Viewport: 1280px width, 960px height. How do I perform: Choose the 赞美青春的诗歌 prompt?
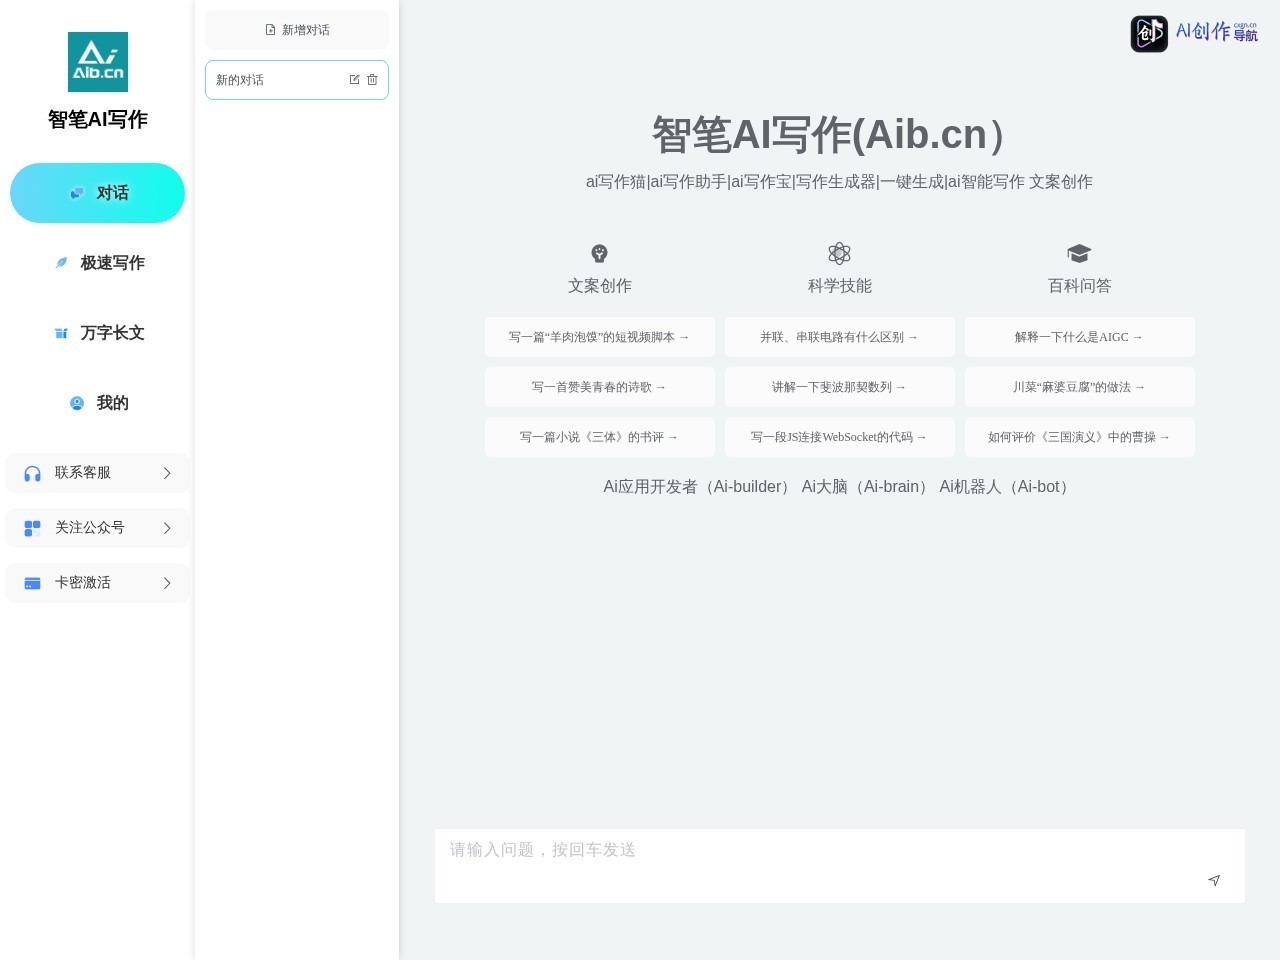pyautogui.click(x=600, y=387)
